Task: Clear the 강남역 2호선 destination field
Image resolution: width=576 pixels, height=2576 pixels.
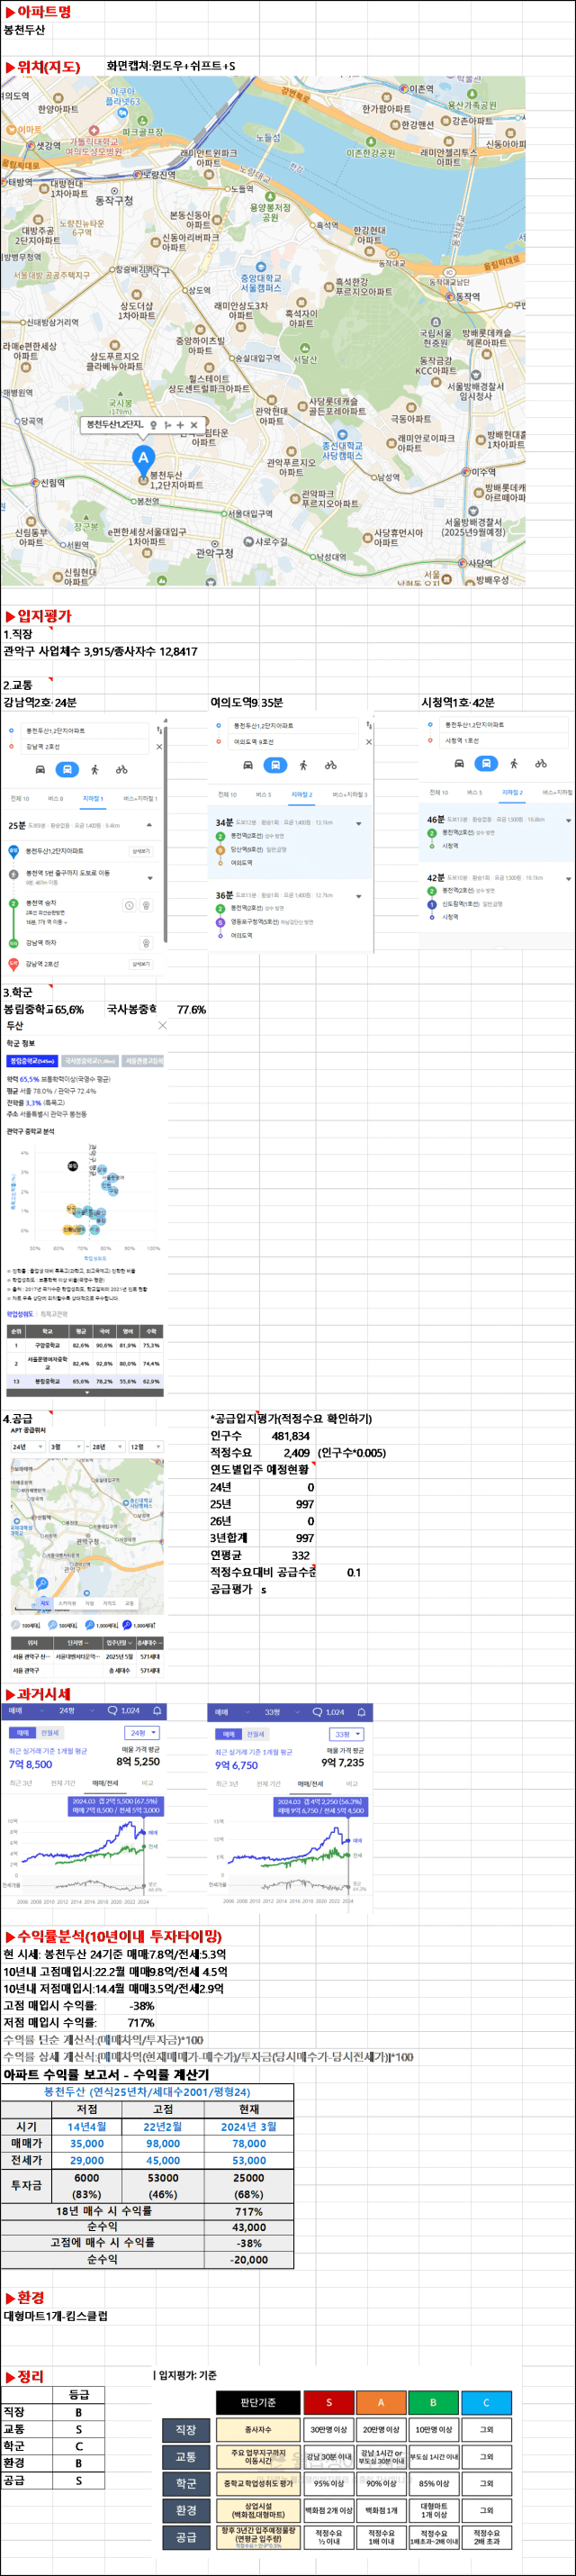Action: click(x=159, y=746)
